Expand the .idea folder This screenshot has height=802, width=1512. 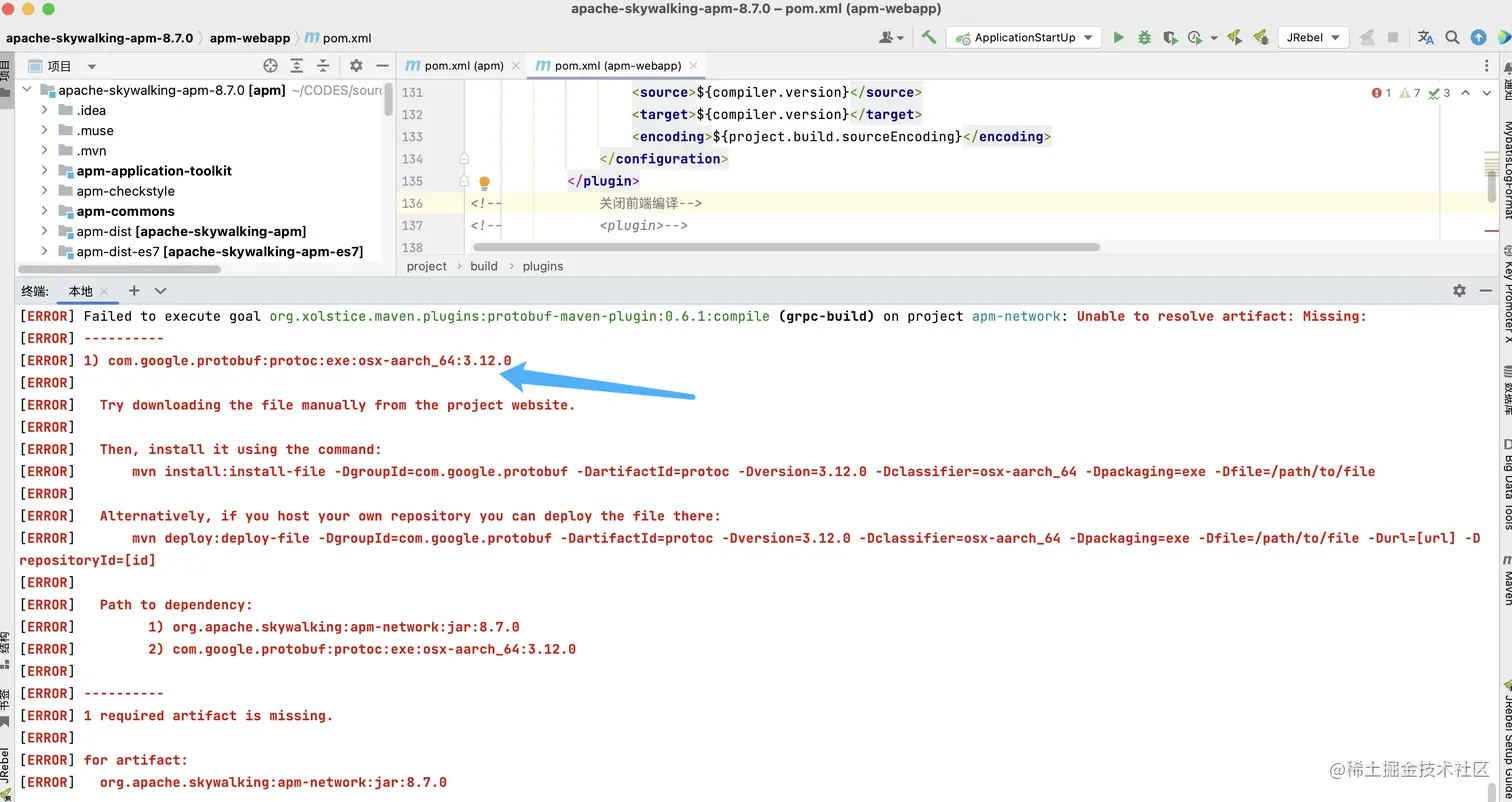pyautogui.click(x=45, y=110)
